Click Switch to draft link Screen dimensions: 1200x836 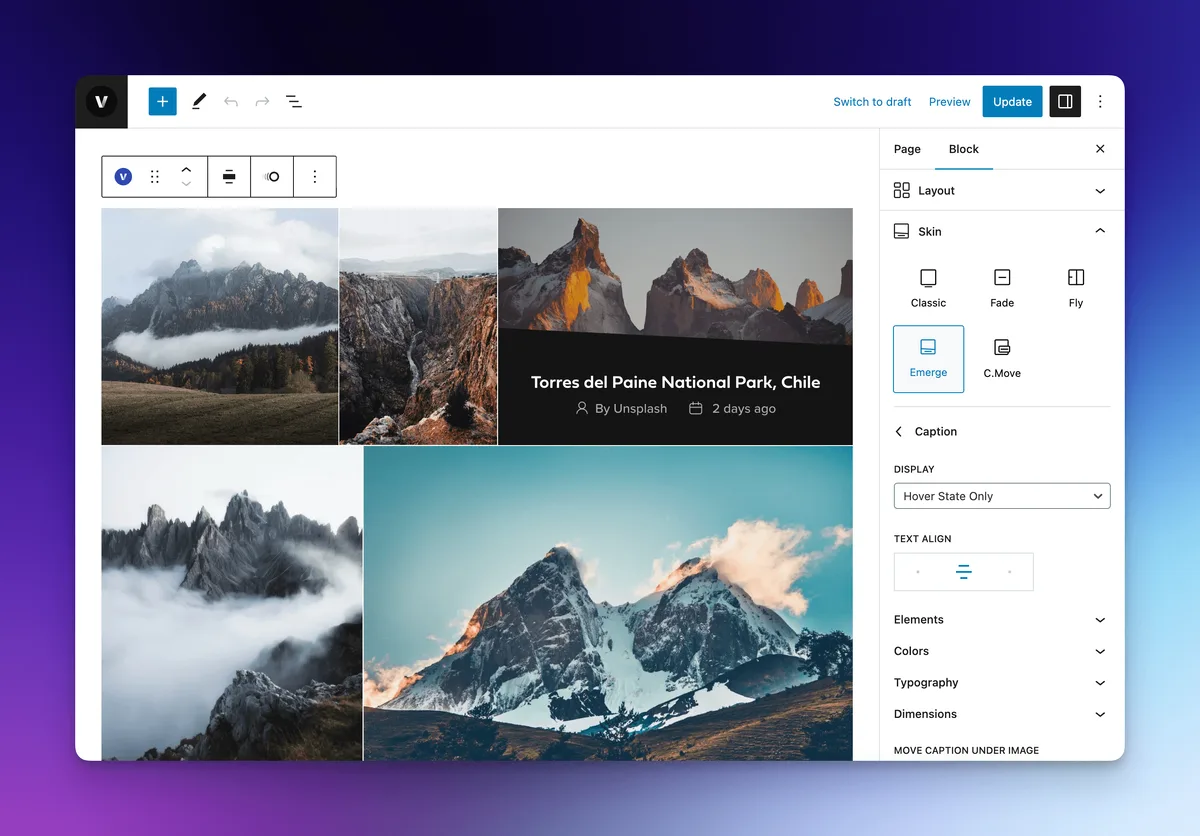coord(872,102)
